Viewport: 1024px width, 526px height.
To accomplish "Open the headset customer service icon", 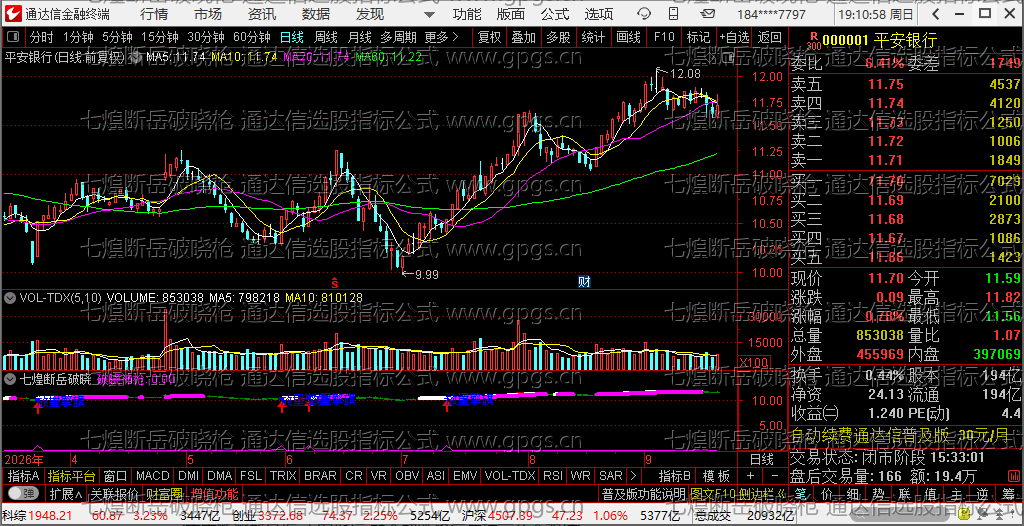I will click(644, 14).
